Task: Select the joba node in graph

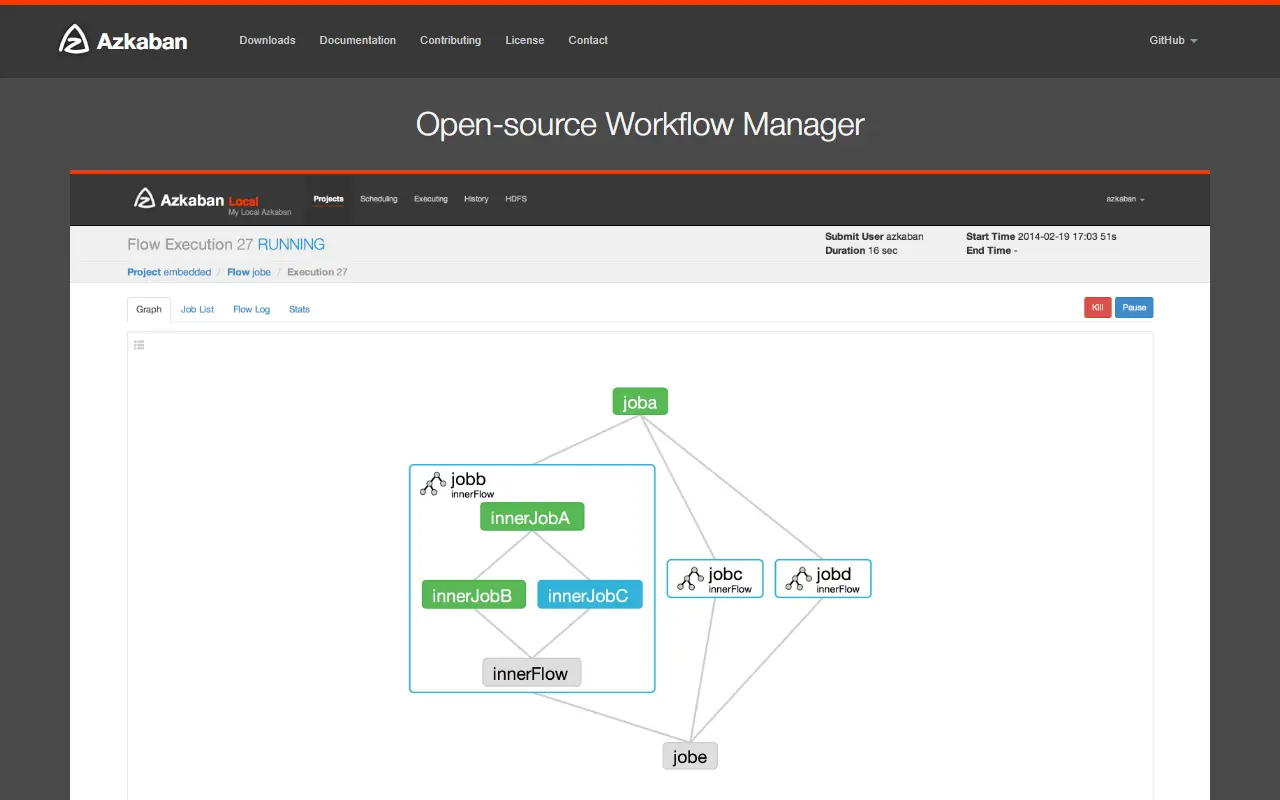Action: tap(640, 402)
